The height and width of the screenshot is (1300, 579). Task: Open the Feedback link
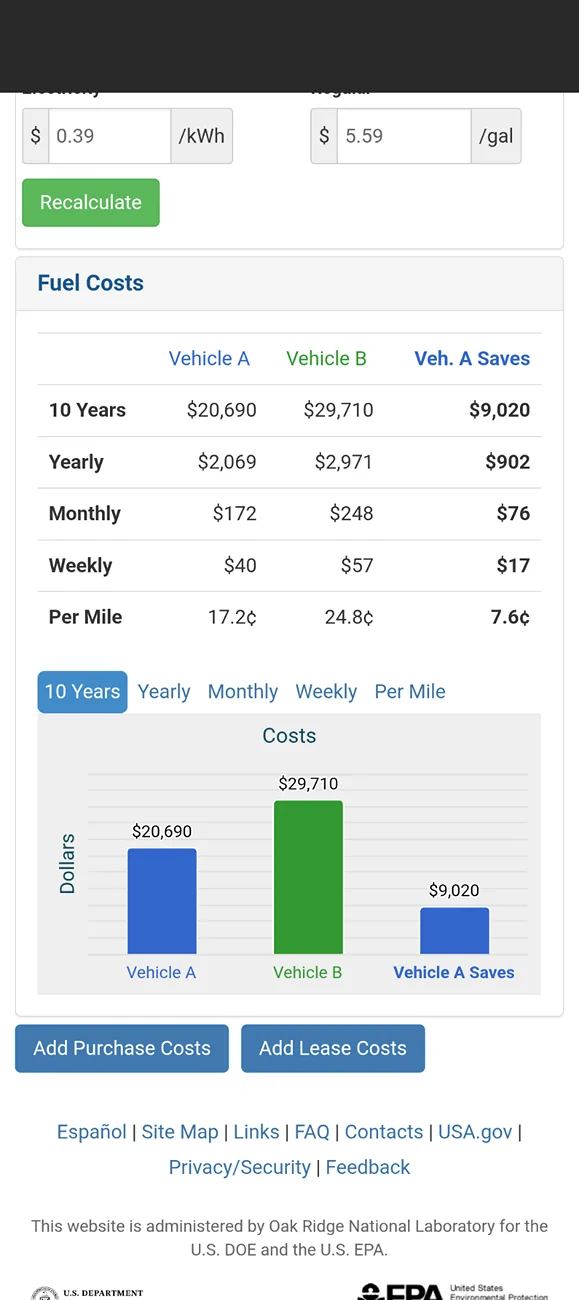point(367,1167)
